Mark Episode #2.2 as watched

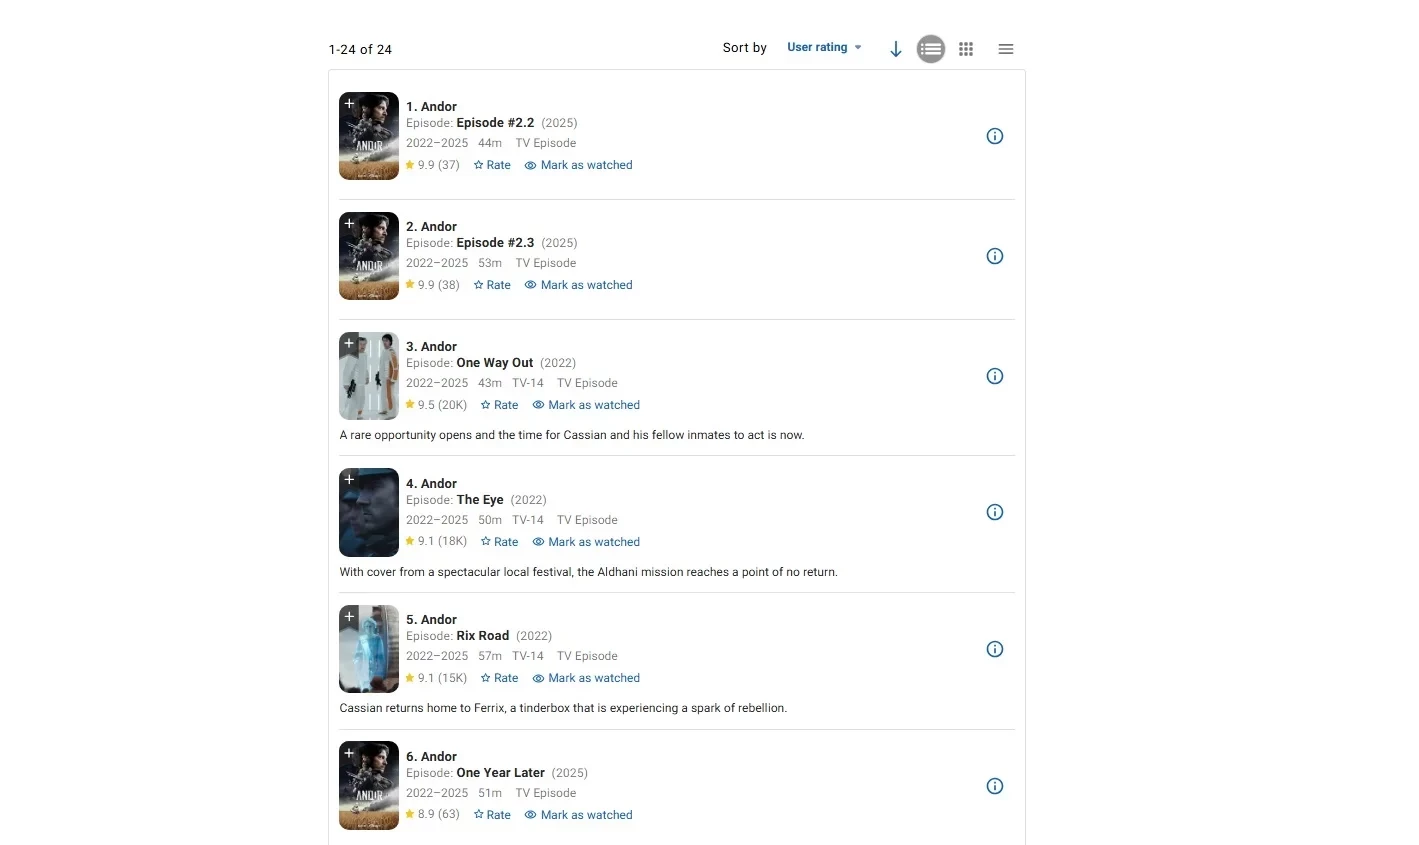point(578,165)
